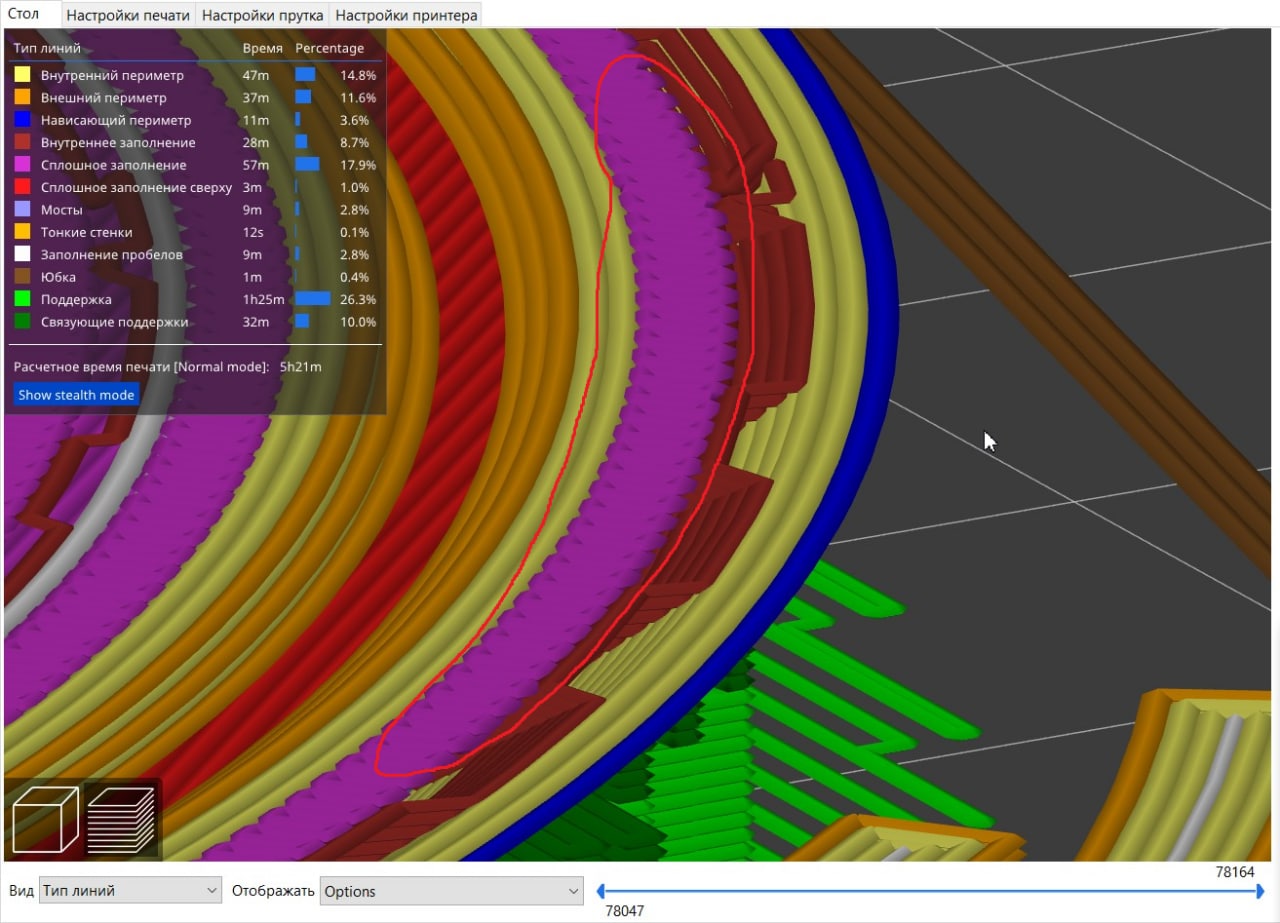Click the white Заполнение пробелов color swatch

click(22, 254)
